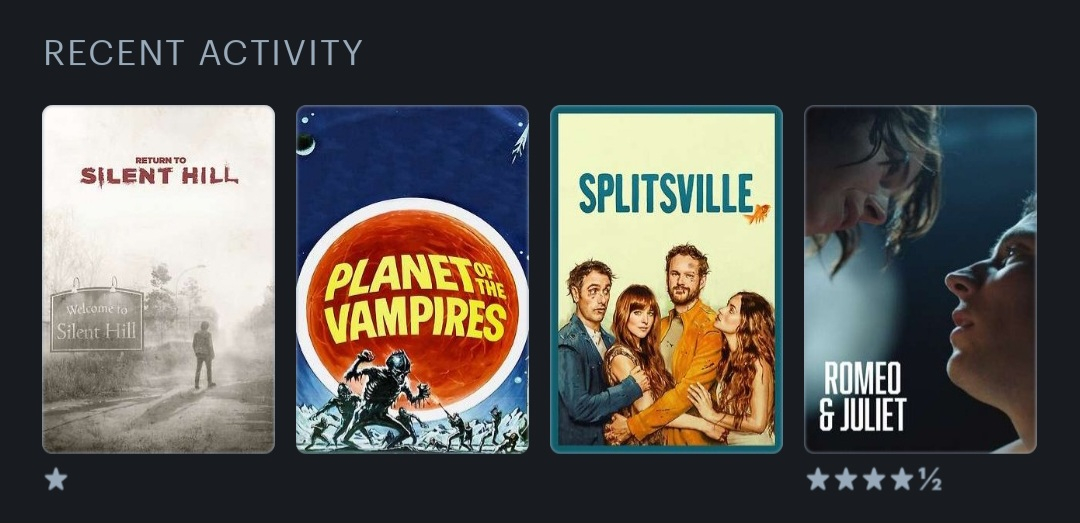Open the Splitsville film poster
This screenshot has width=1080, height=523.
pos(666,279)
